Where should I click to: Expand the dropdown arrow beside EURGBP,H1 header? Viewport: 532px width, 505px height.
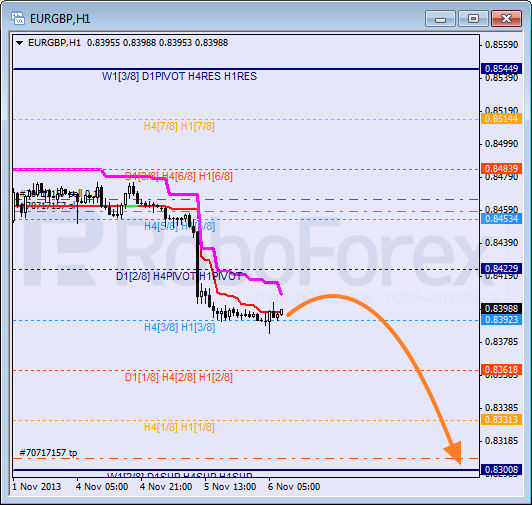pyautogui.click(x=20, y=43)
